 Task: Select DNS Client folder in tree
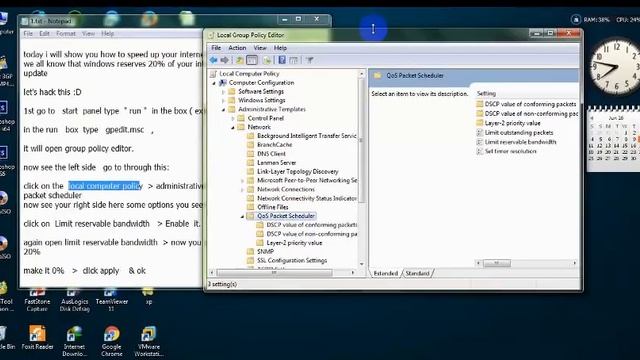click(x=267, y=154)
